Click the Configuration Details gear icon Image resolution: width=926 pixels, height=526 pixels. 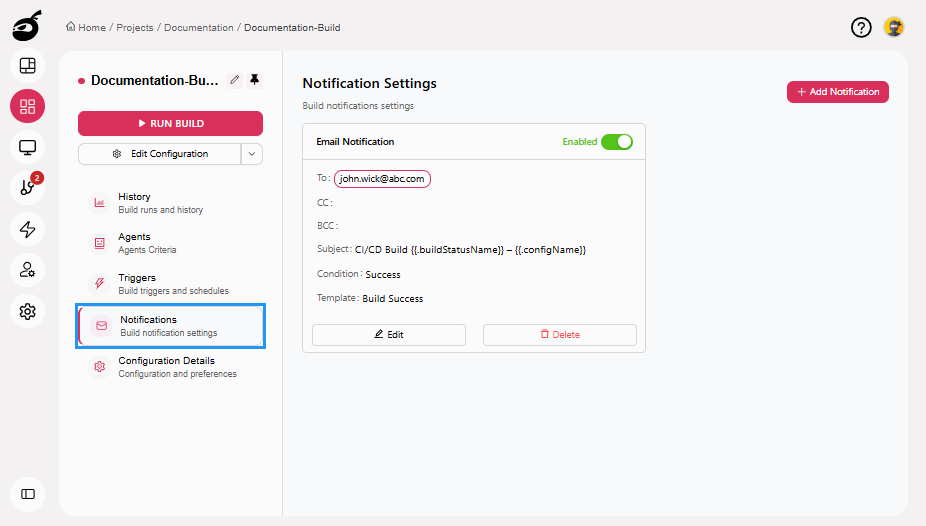click(x=99, y=367)
